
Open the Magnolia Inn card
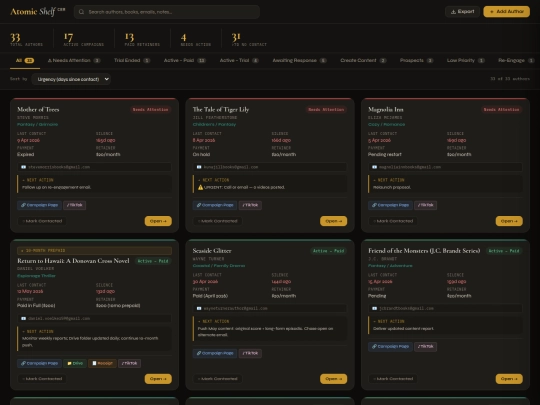coord(509,221)
